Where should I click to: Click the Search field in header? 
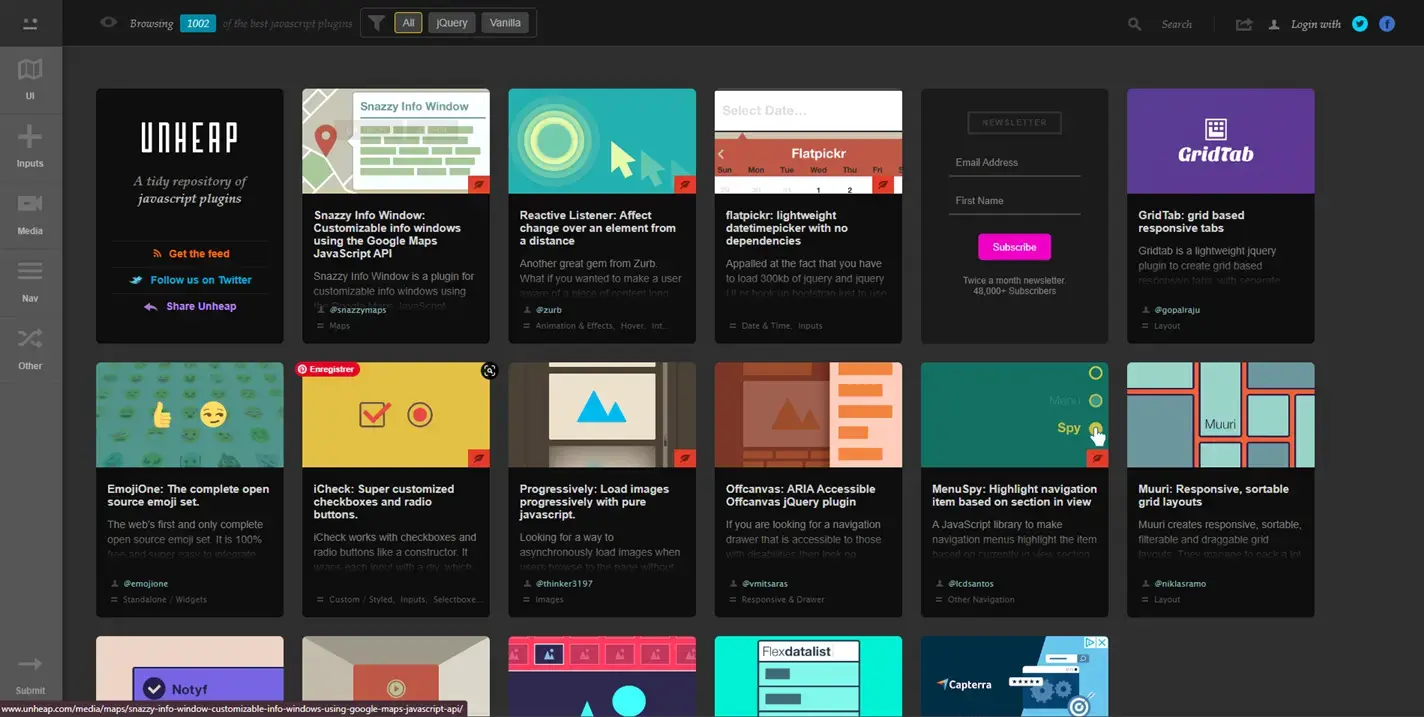coord(1176,24)
